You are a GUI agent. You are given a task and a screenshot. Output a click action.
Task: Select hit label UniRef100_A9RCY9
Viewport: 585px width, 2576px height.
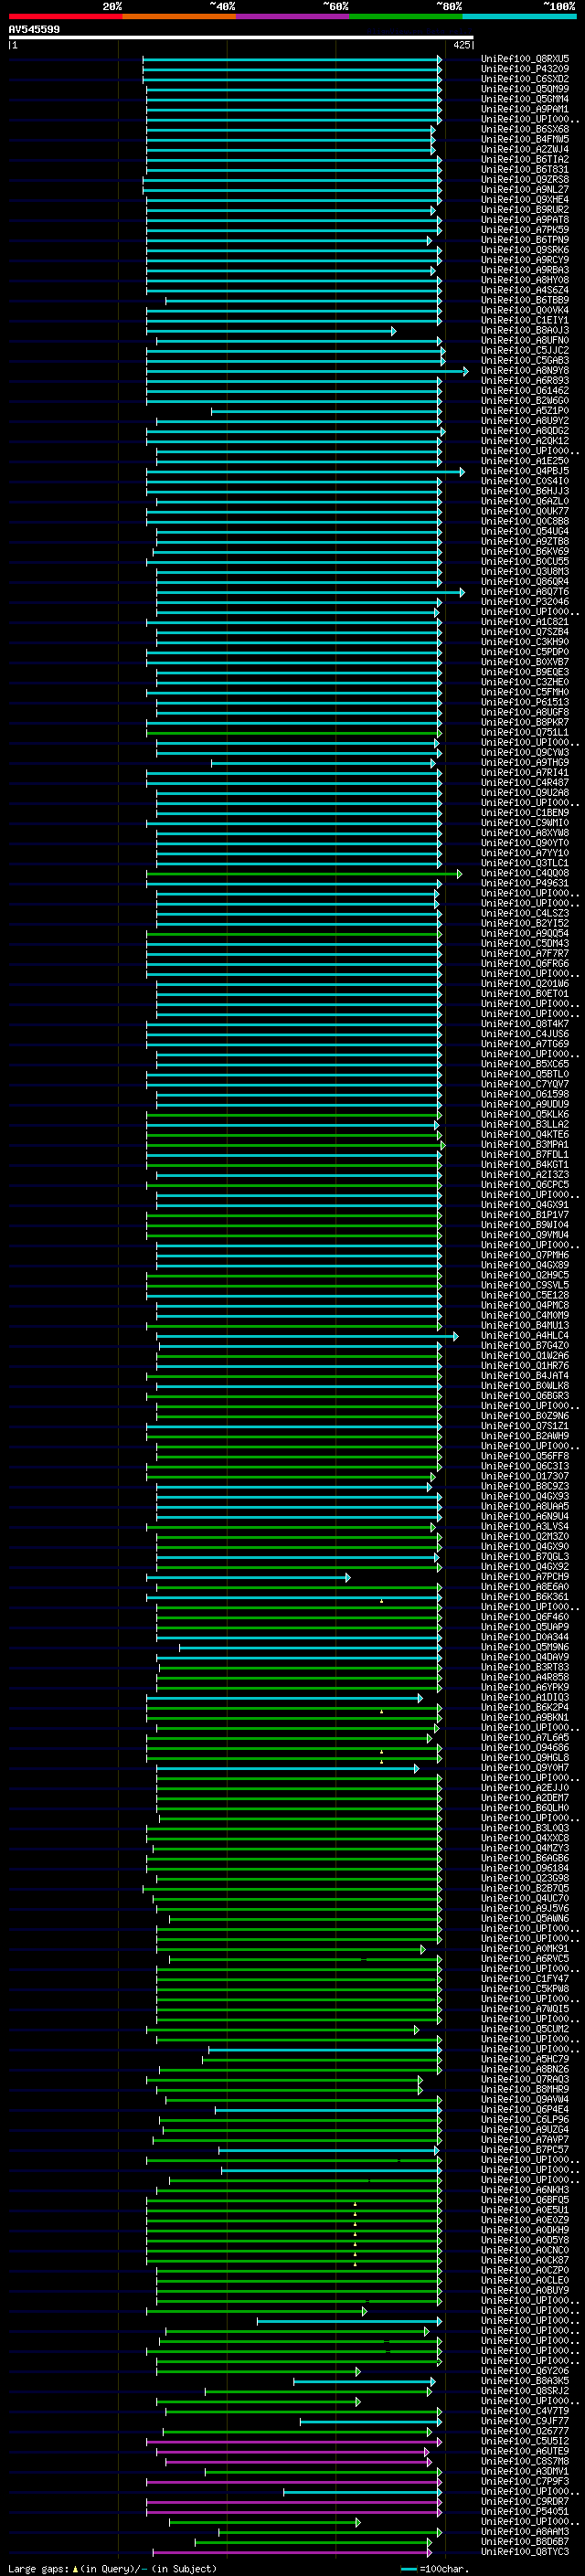pyautogui.click(x=525, y=260)
